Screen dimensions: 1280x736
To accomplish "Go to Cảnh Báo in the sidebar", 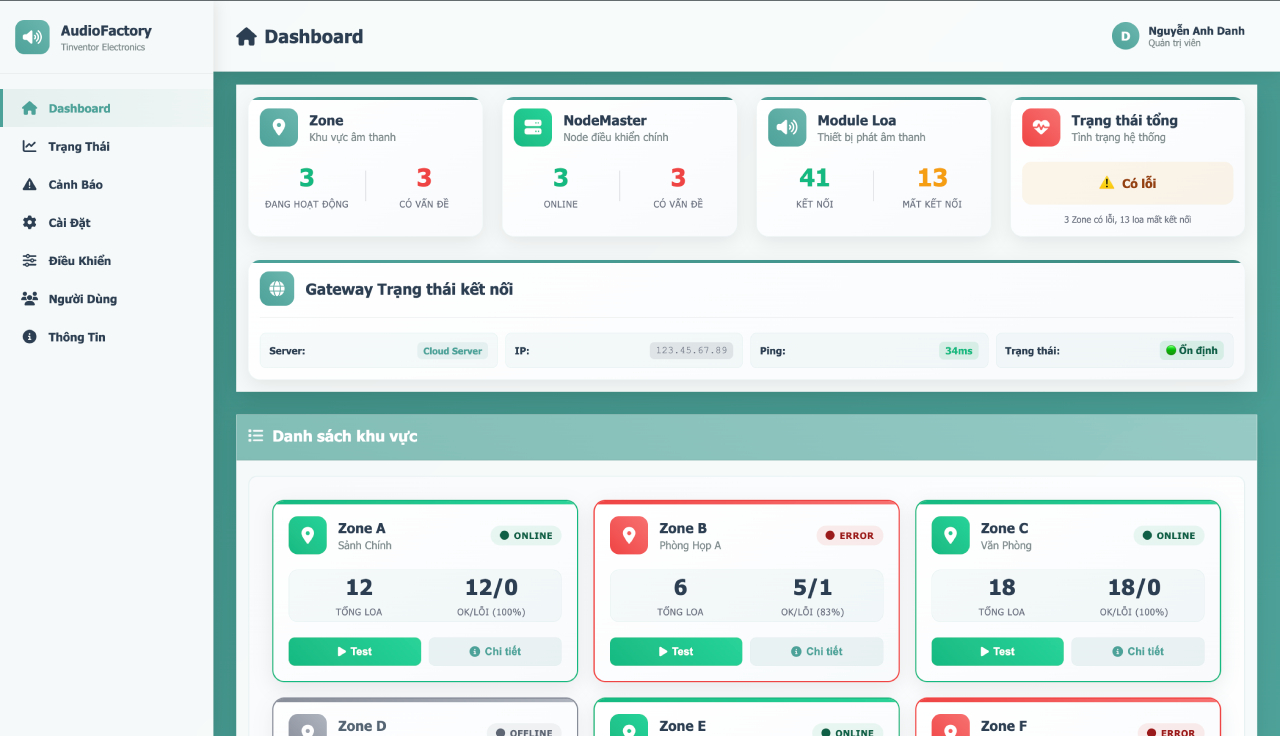I will tap(76, 185).
